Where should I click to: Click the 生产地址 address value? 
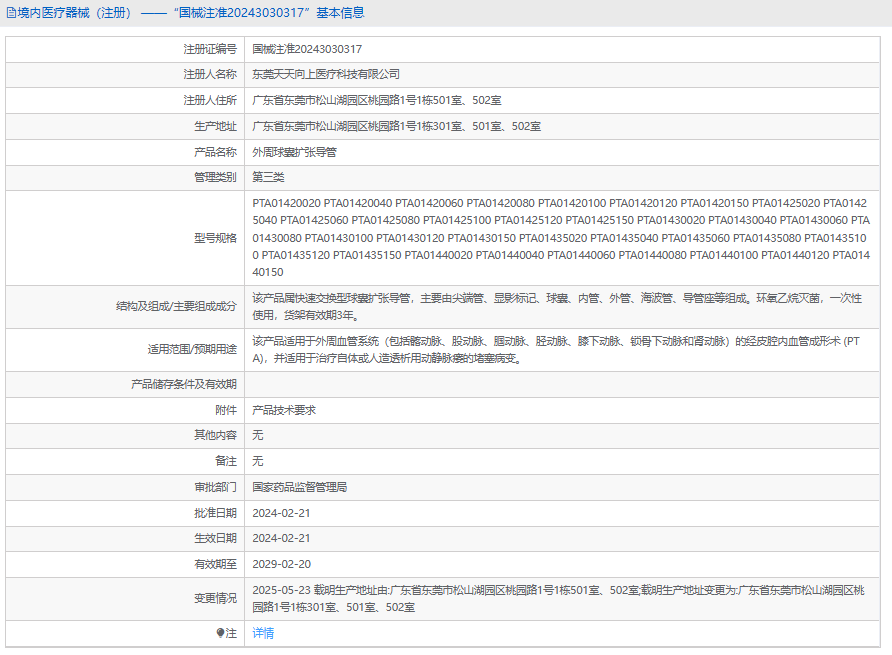[397, 126]
